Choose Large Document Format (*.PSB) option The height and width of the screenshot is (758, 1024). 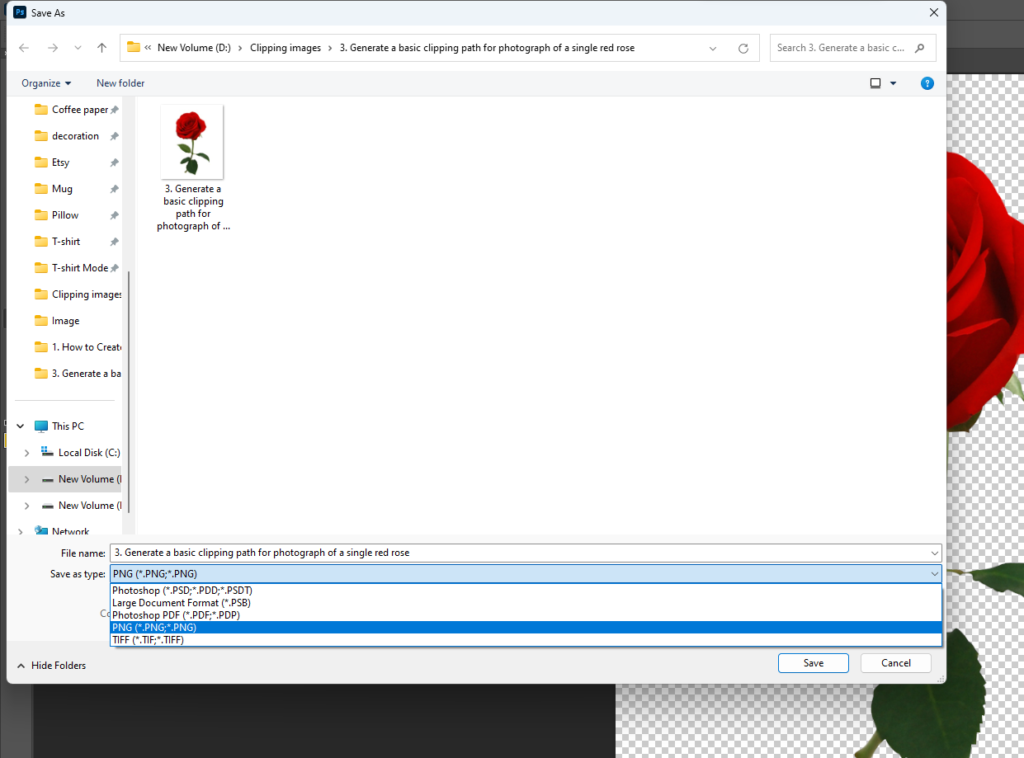pos(526,603)
